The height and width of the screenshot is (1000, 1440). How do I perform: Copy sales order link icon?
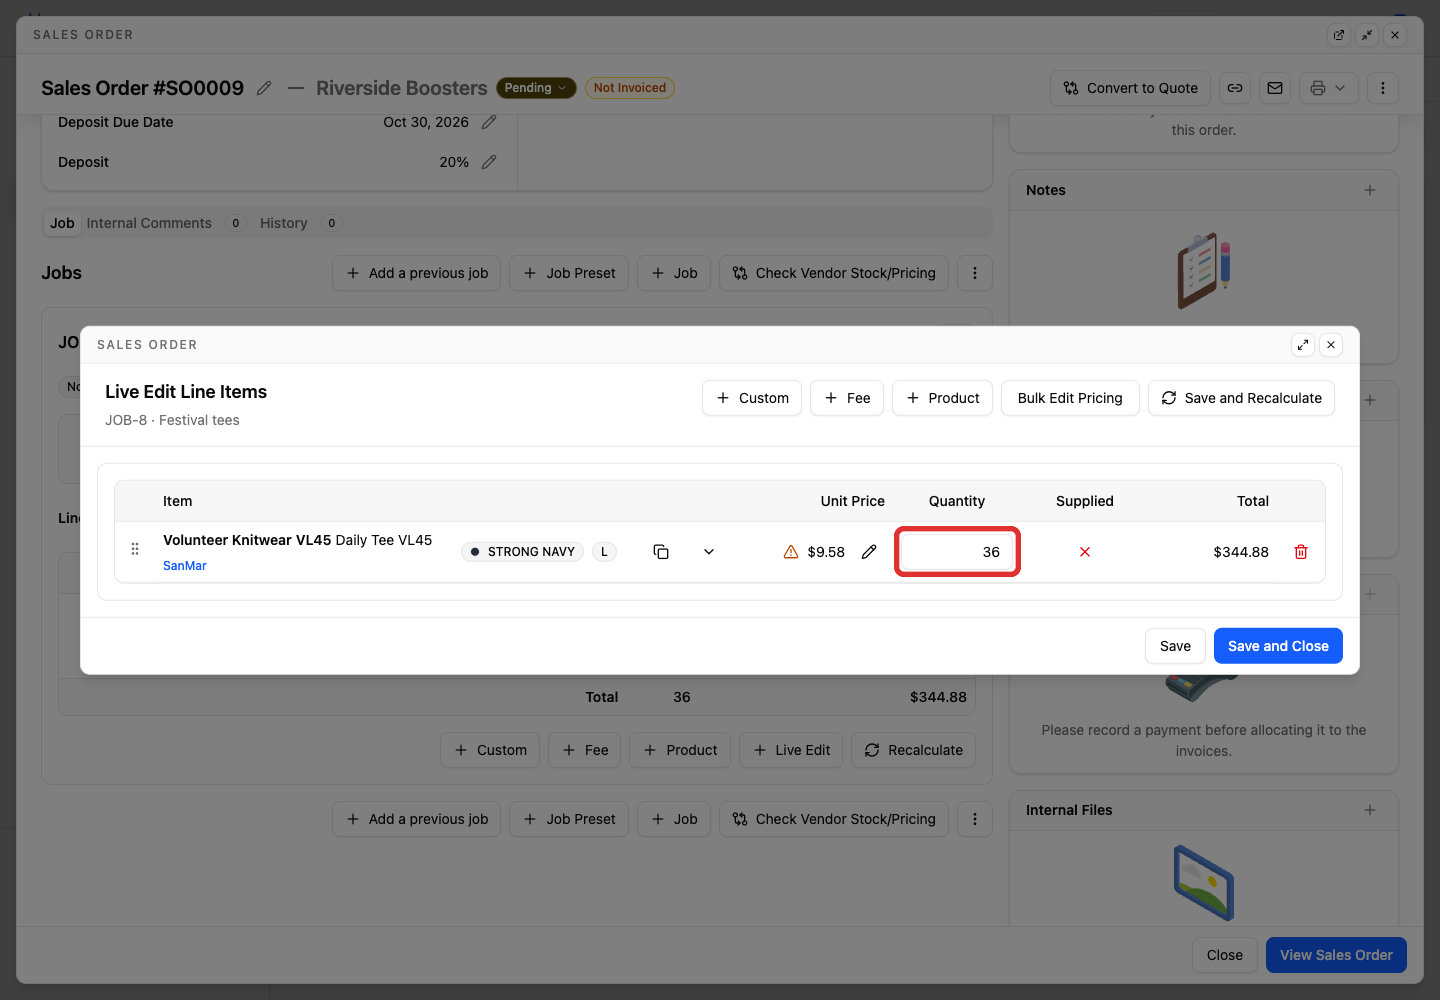tap(1235, 88)
